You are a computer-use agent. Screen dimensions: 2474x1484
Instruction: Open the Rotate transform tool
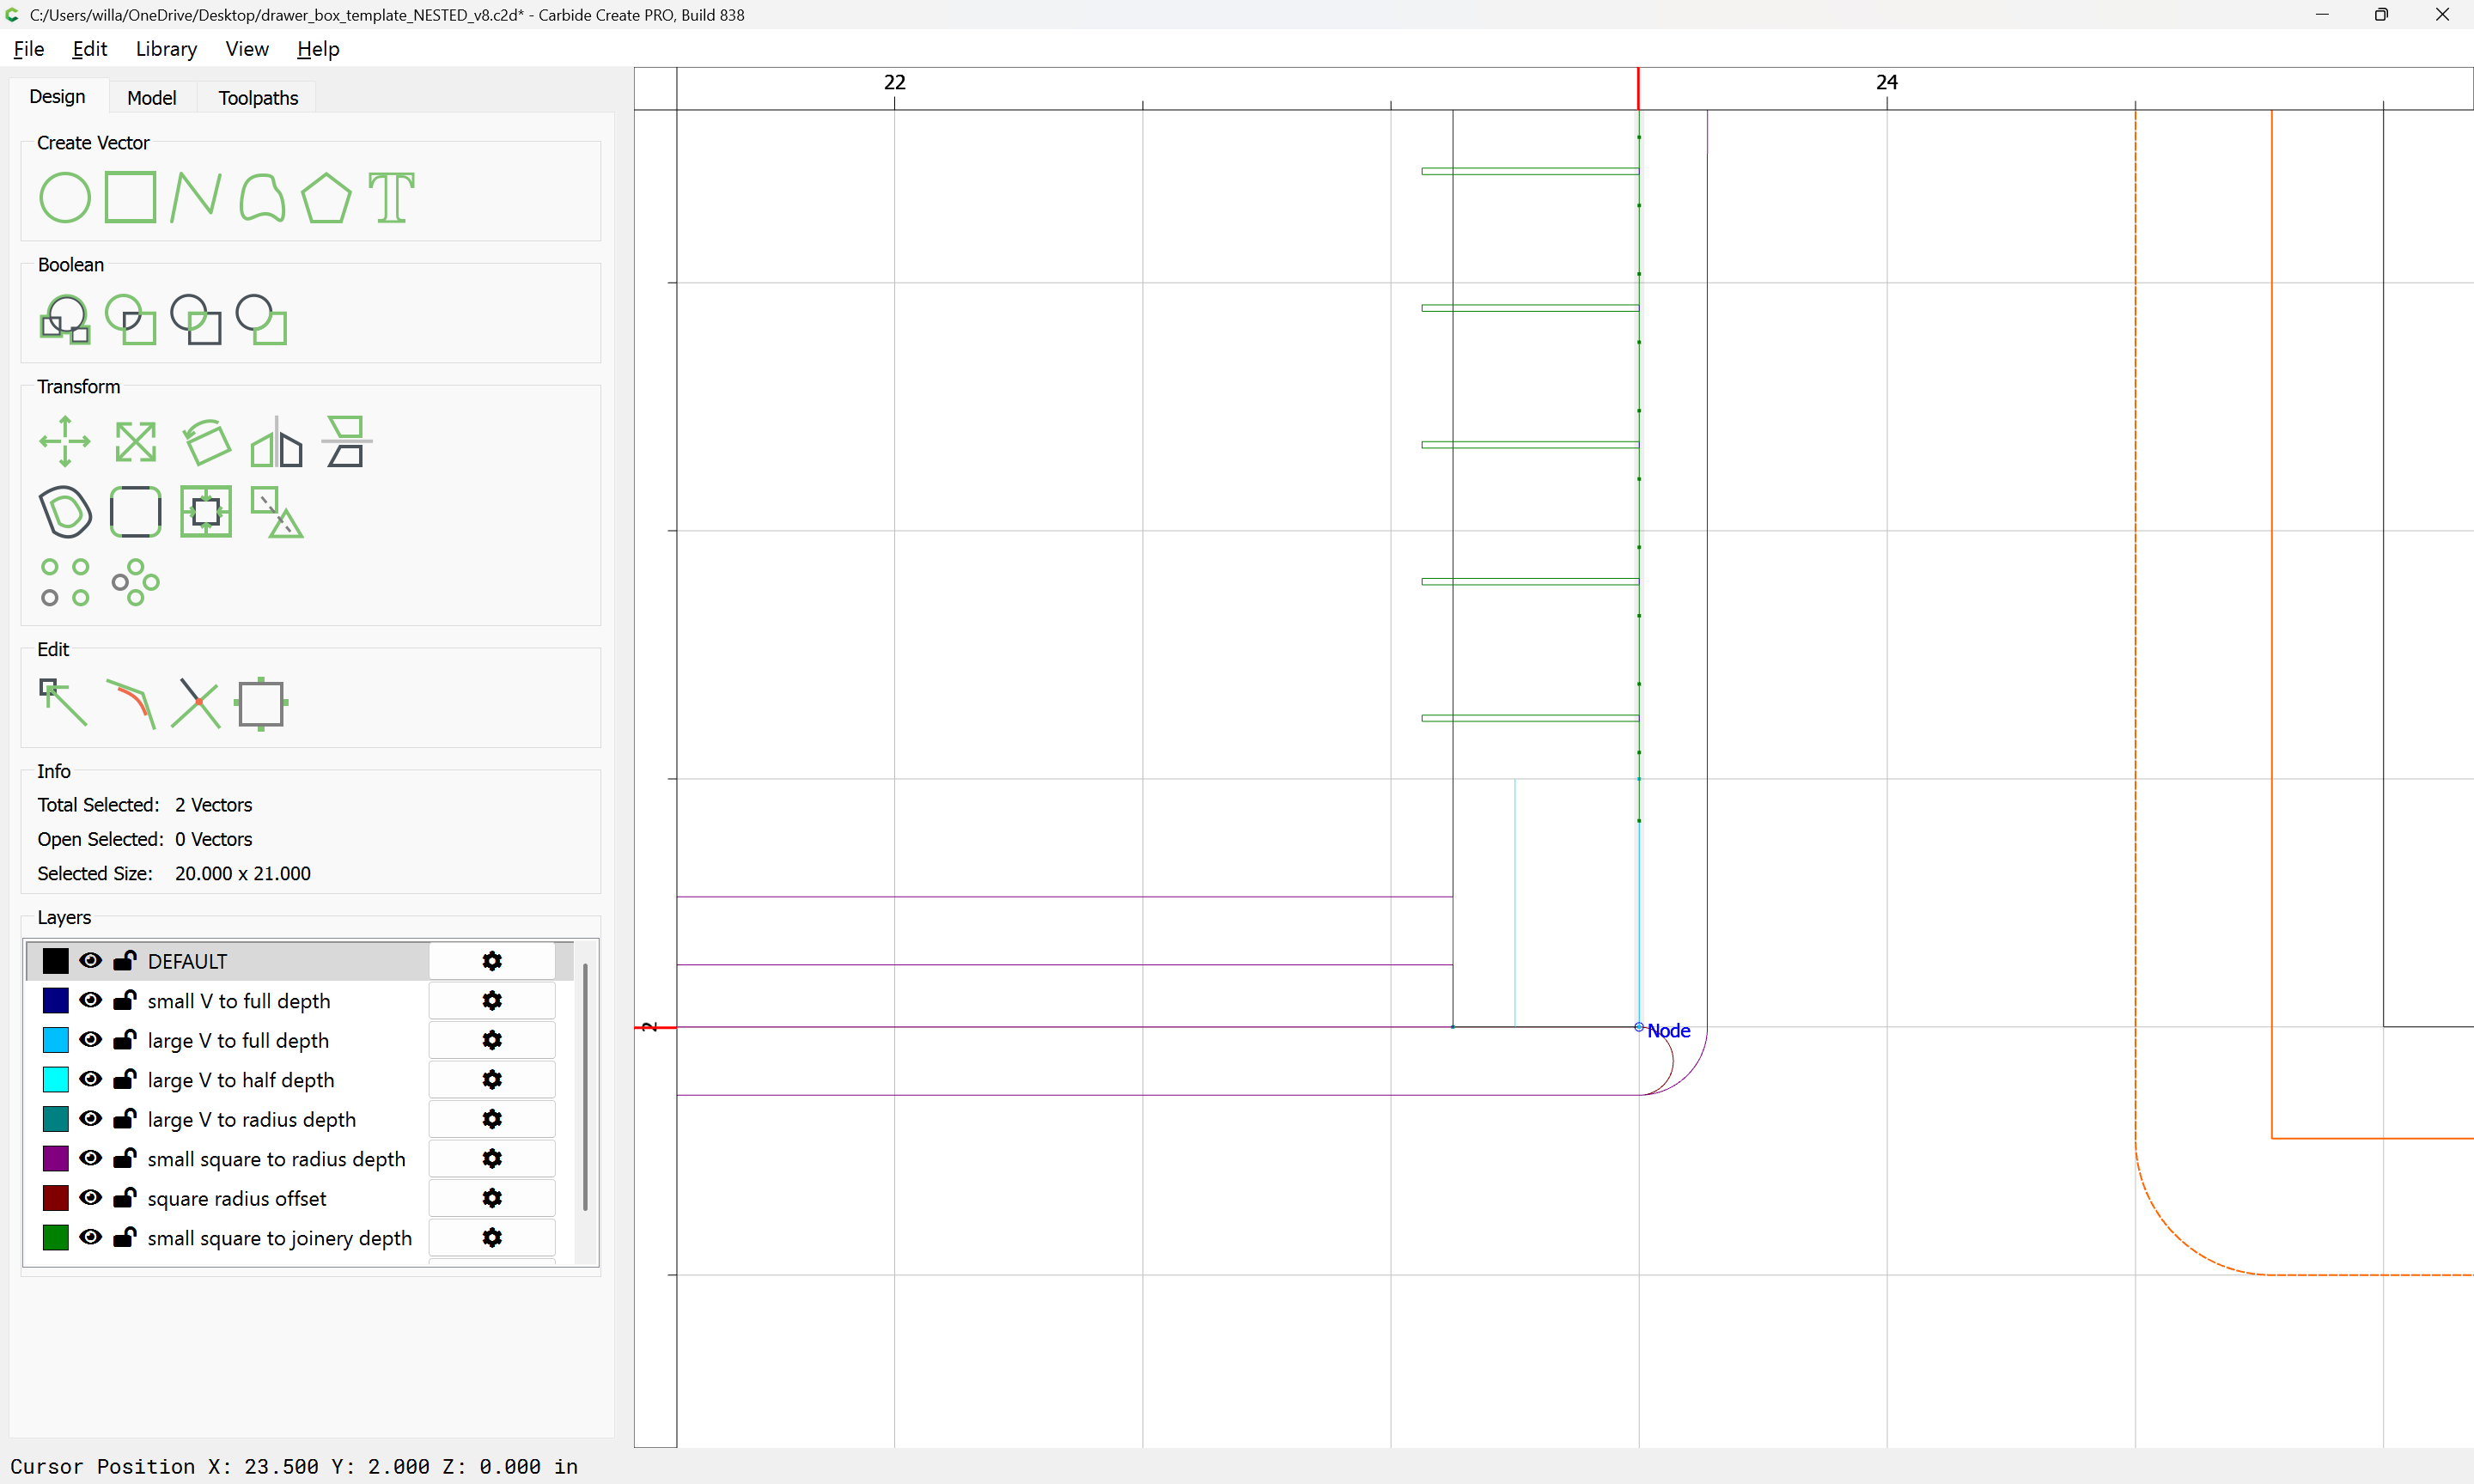[207, 441]
